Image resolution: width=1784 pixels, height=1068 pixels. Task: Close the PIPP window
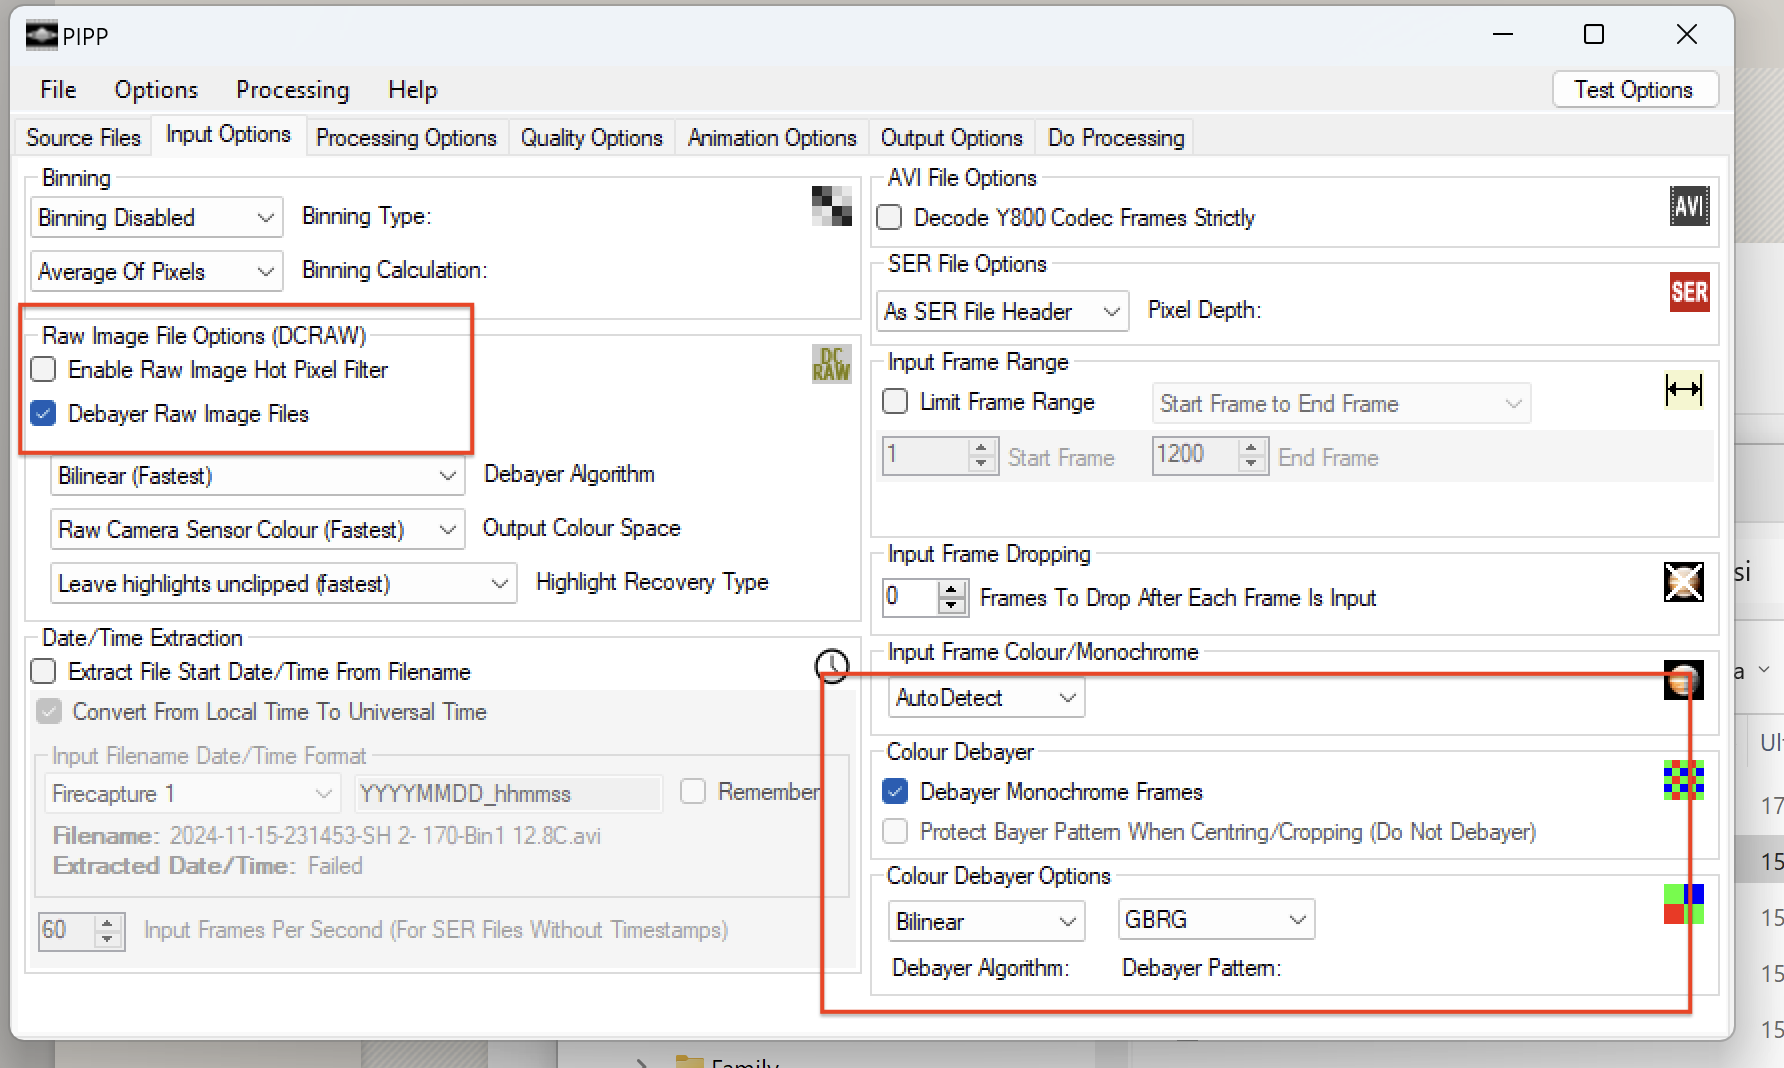[x=1687, y=35]
